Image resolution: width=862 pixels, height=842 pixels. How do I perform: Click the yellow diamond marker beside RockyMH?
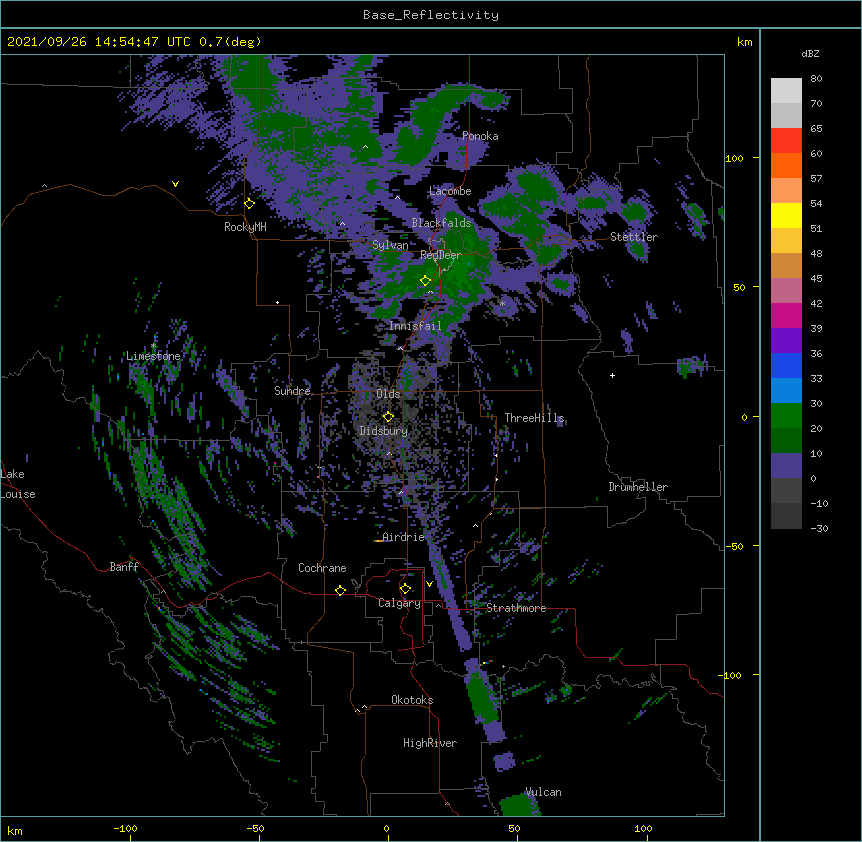250,204
